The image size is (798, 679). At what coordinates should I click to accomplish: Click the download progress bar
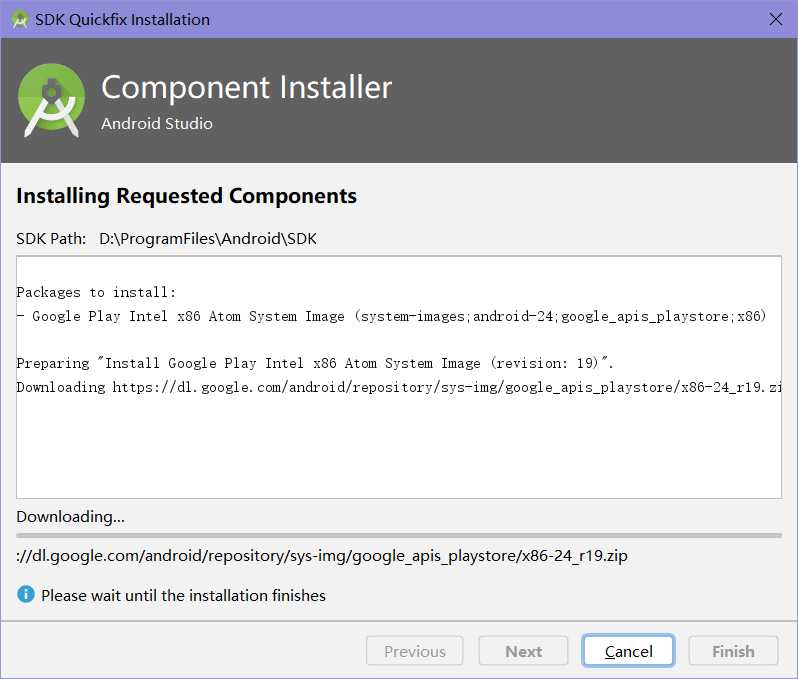click(398, 535)
